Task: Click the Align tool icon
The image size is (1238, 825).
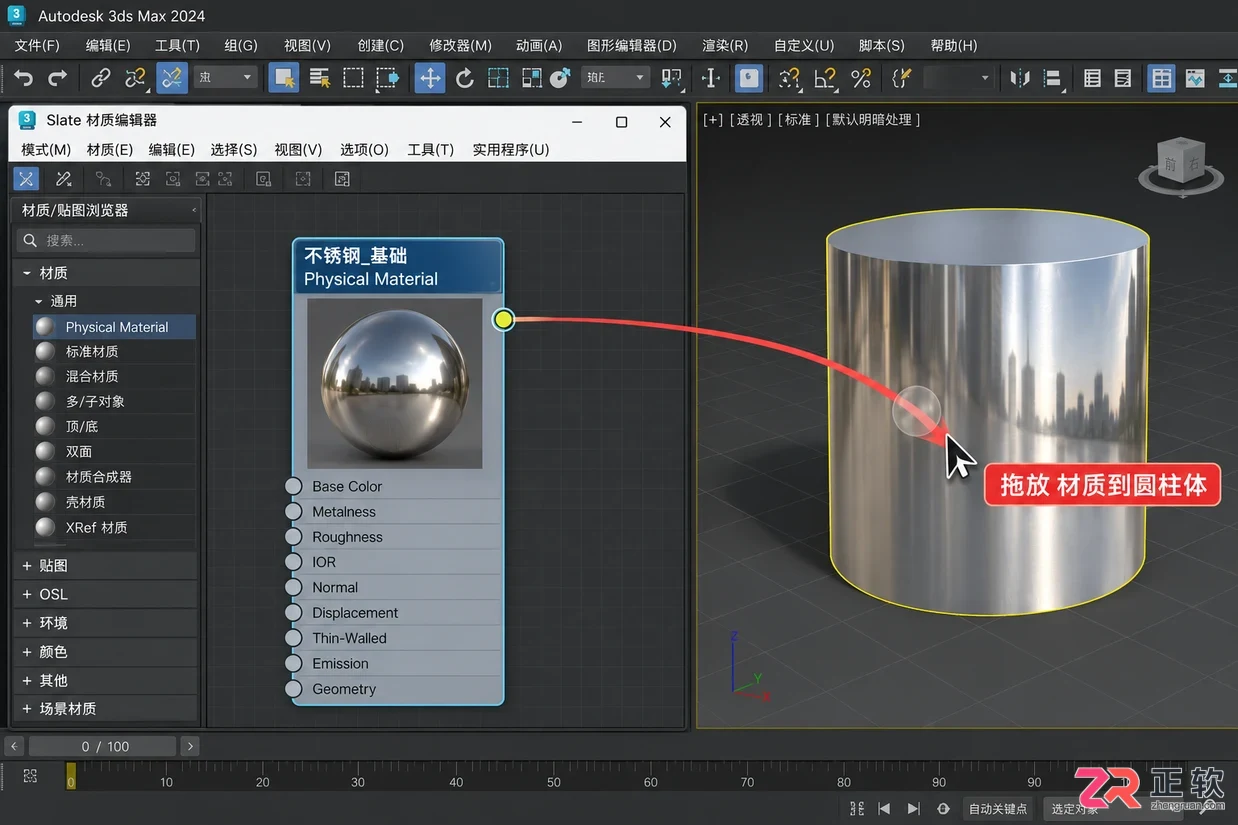Action: pos(1053,77)
